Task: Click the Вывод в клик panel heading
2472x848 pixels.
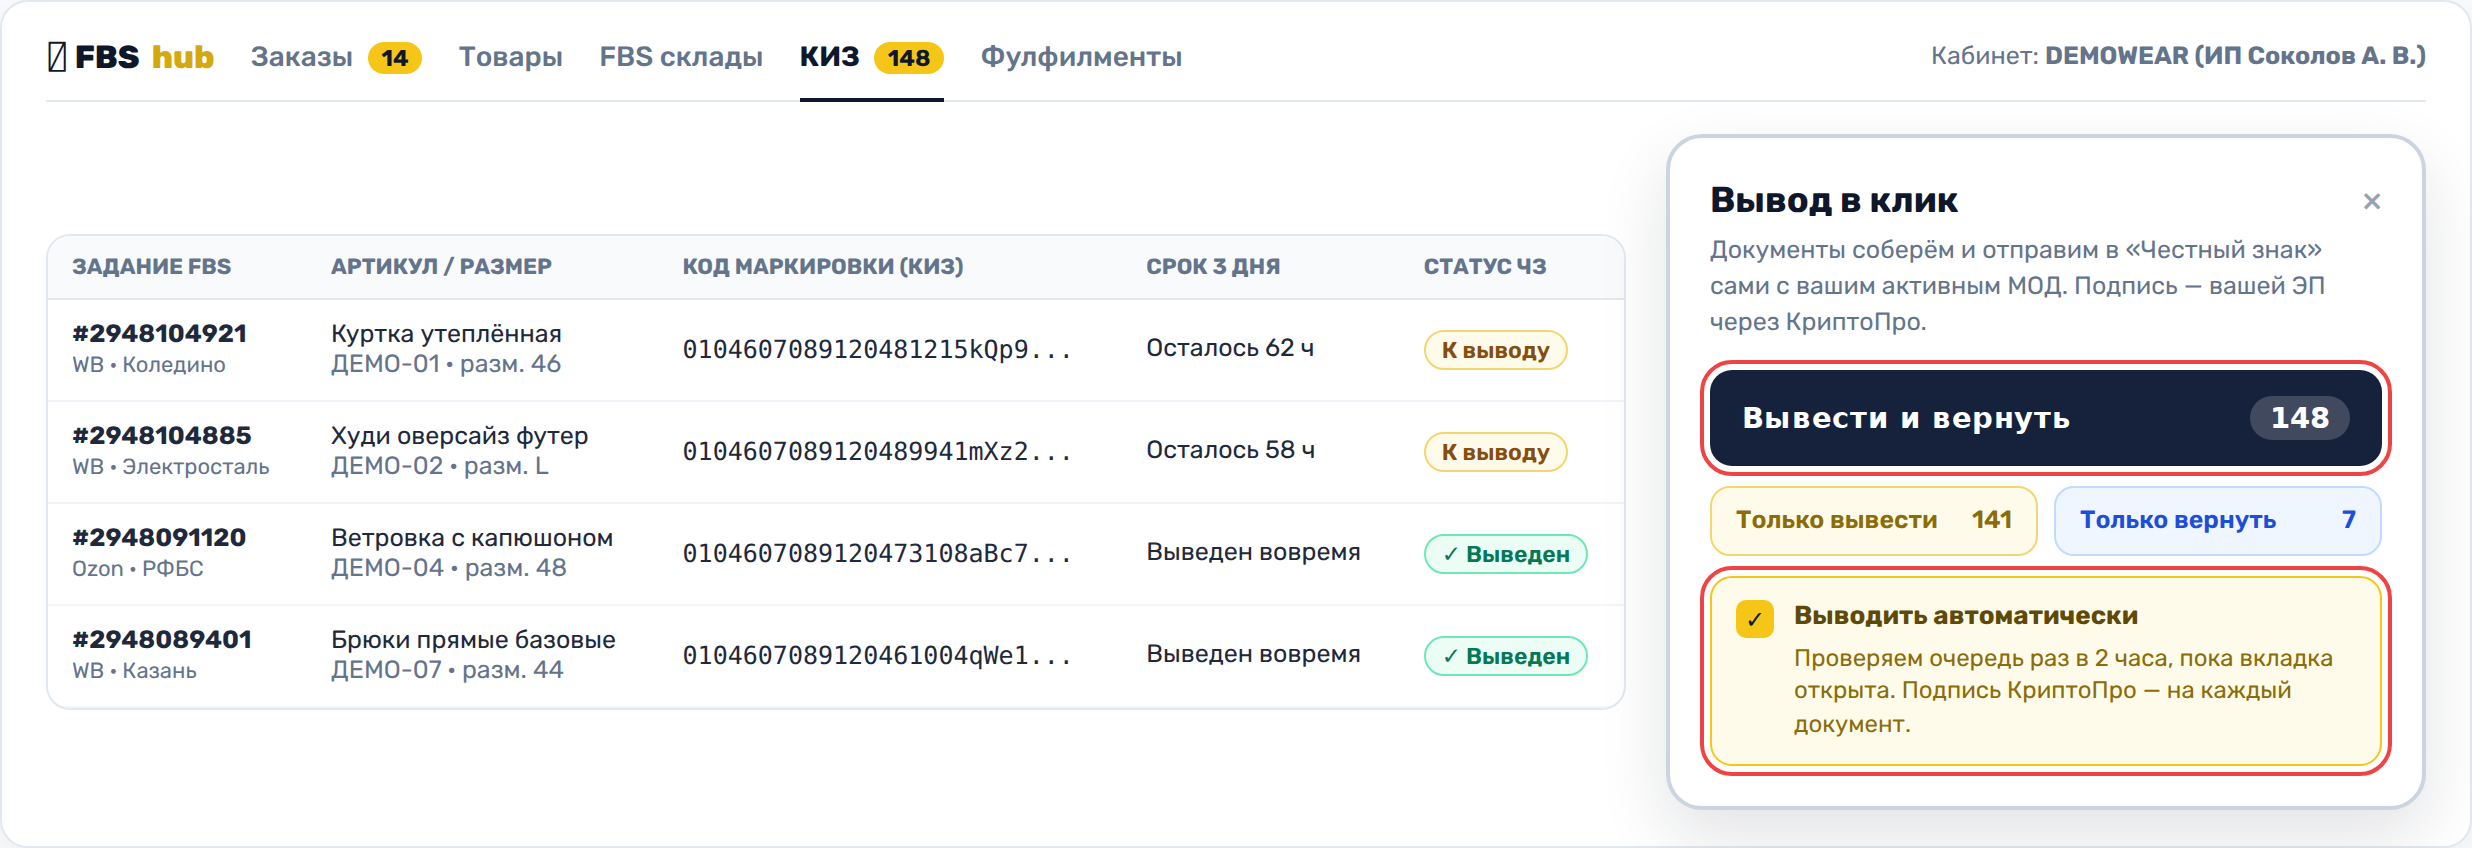Action: pyautogui.click(x=1834, y=200)
